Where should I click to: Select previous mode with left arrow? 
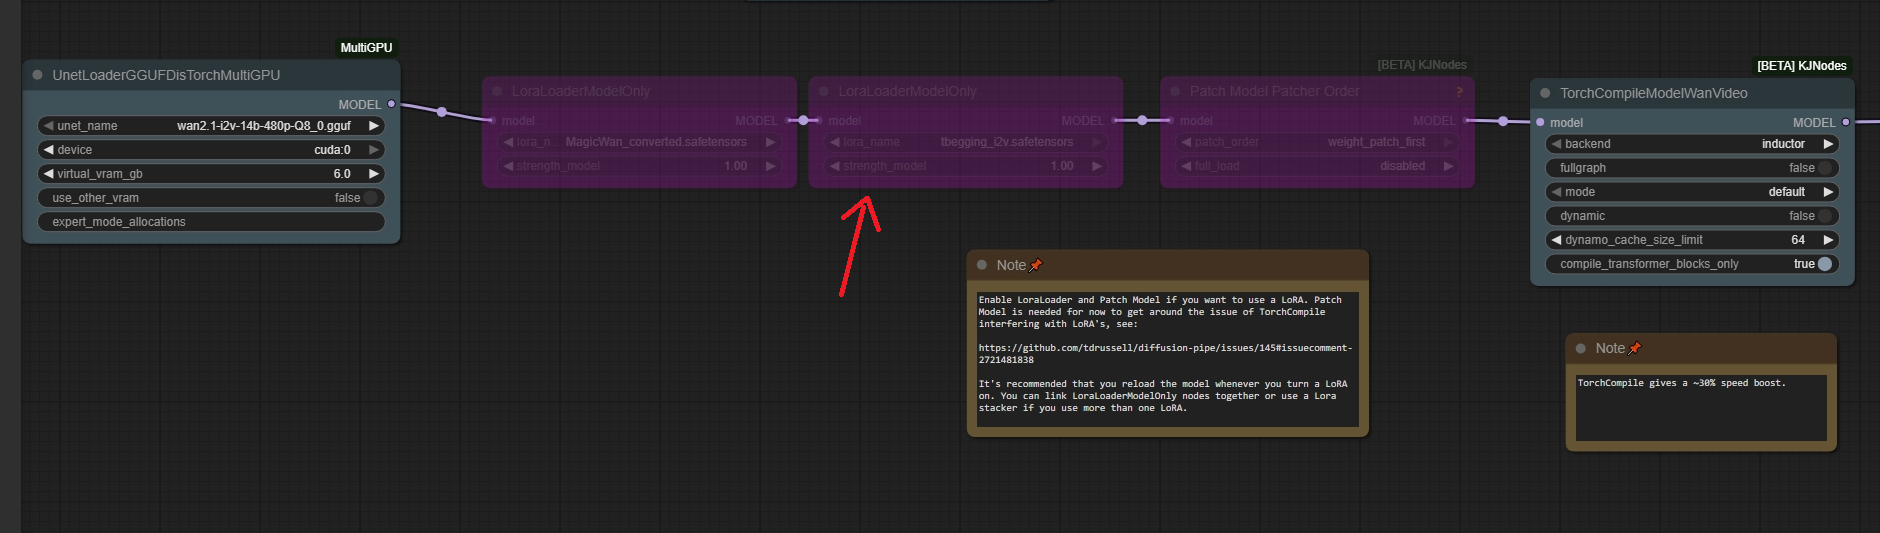coord(1556,192)
